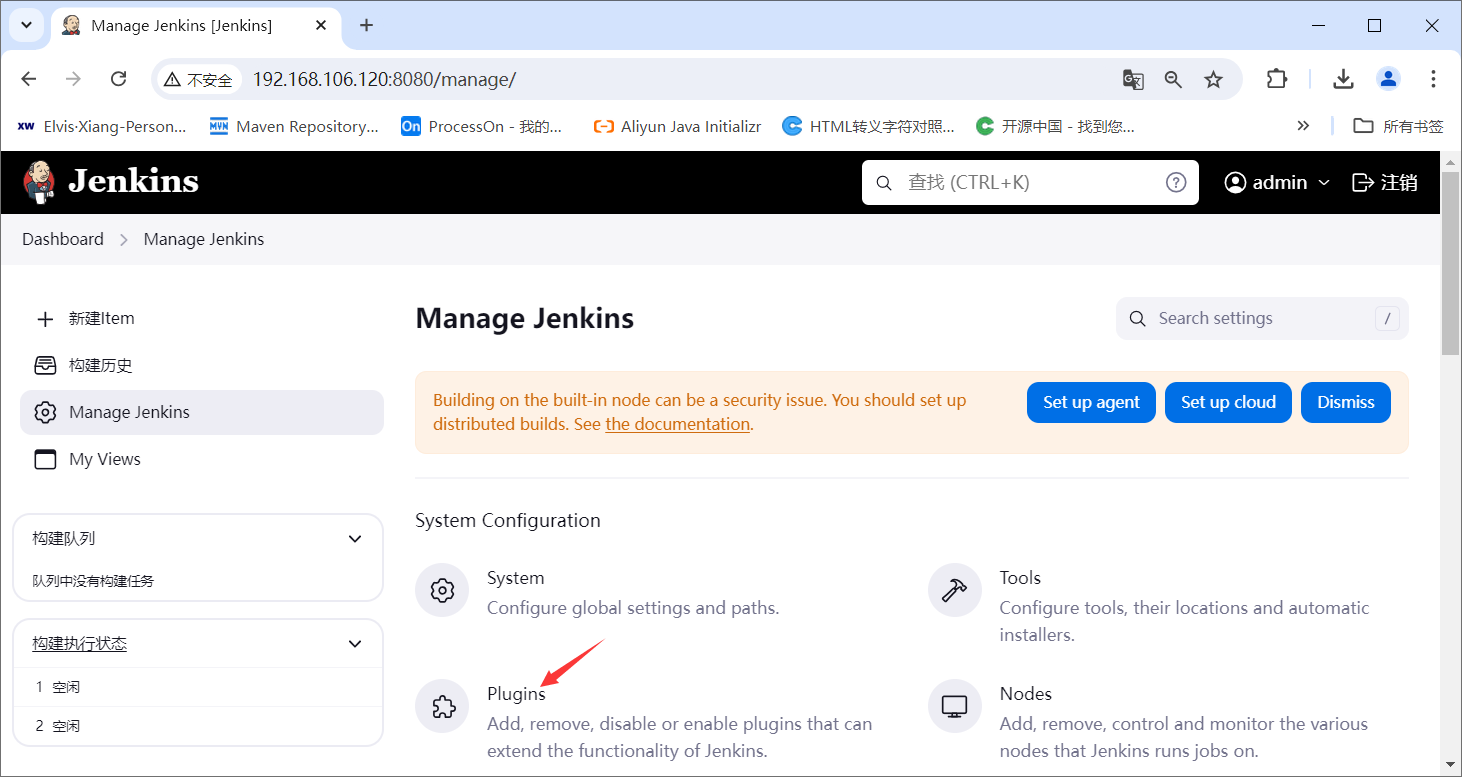Screen dimensions: 1462x777
Task: Open the HTML转义字符对照 bookmark
Action: pyautogui.click(x=869, y=126)
